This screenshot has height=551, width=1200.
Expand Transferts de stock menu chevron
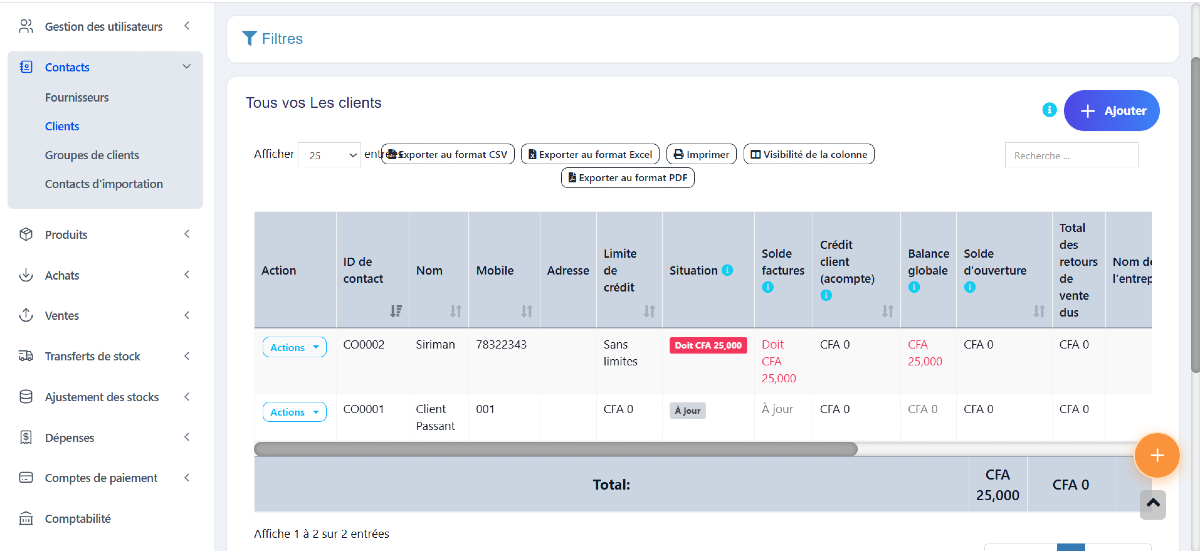pyautogui.click(x=187, y=356)
